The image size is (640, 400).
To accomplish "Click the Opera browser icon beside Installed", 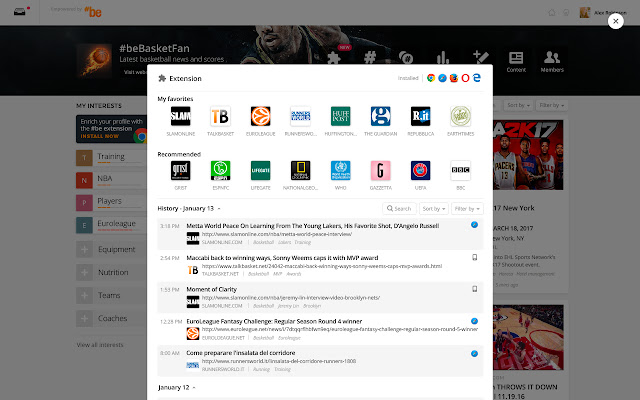I will tap(465, 78).
